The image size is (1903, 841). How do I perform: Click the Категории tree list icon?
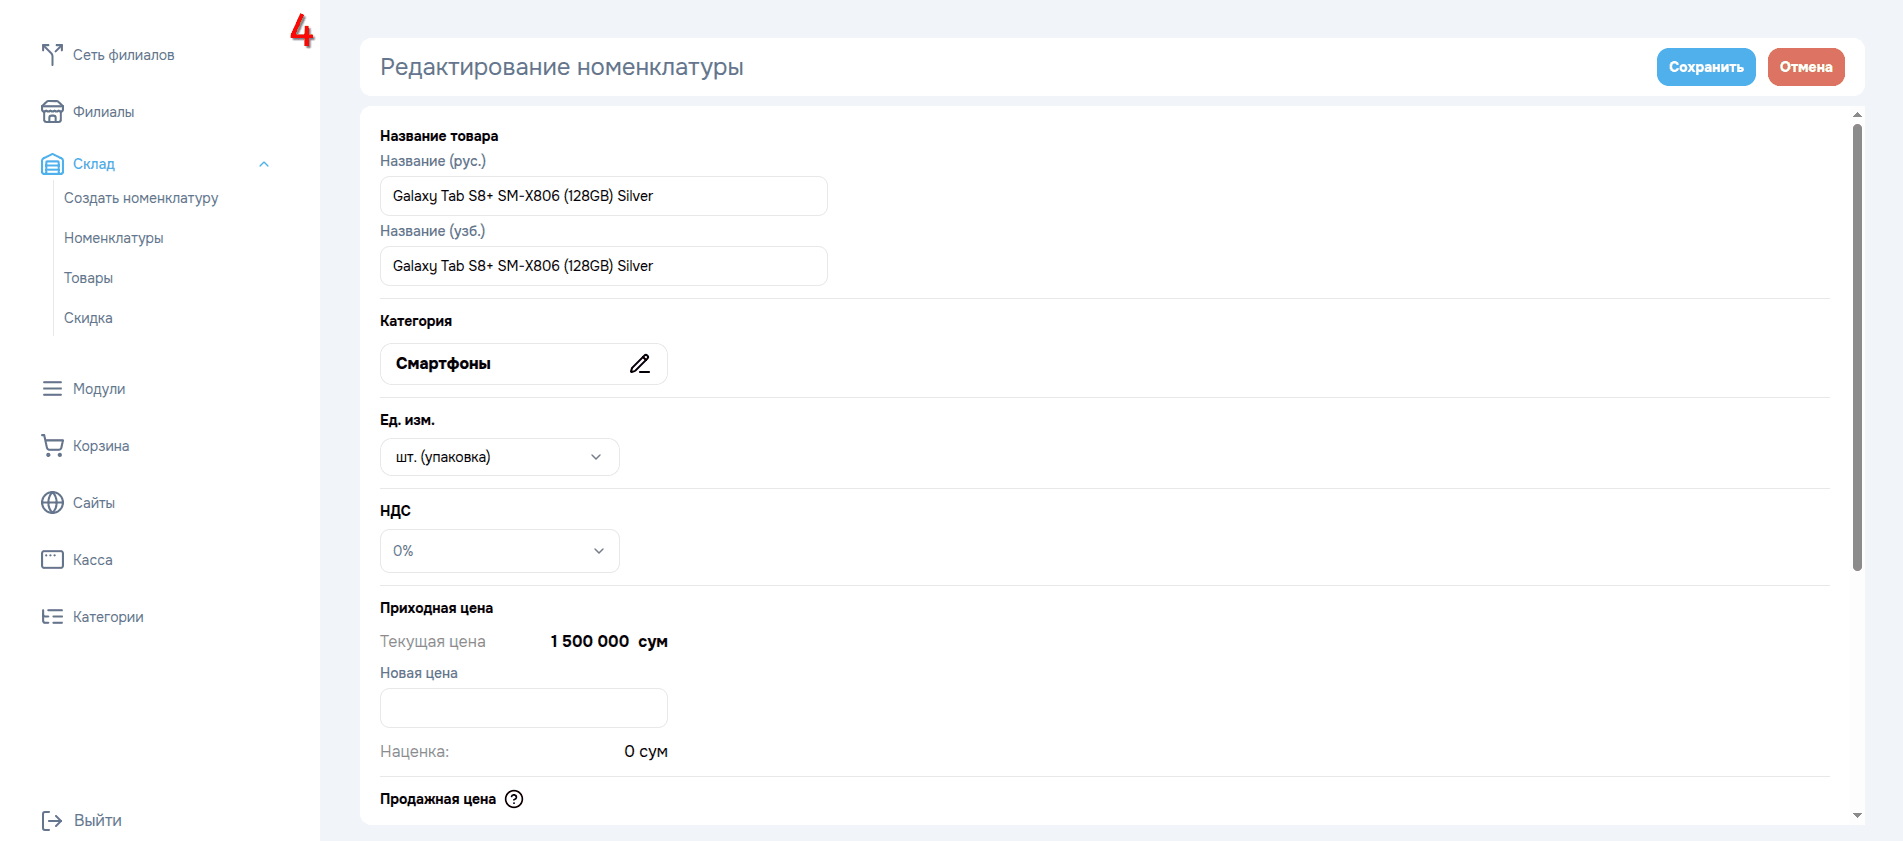click(x=52, y=617)
